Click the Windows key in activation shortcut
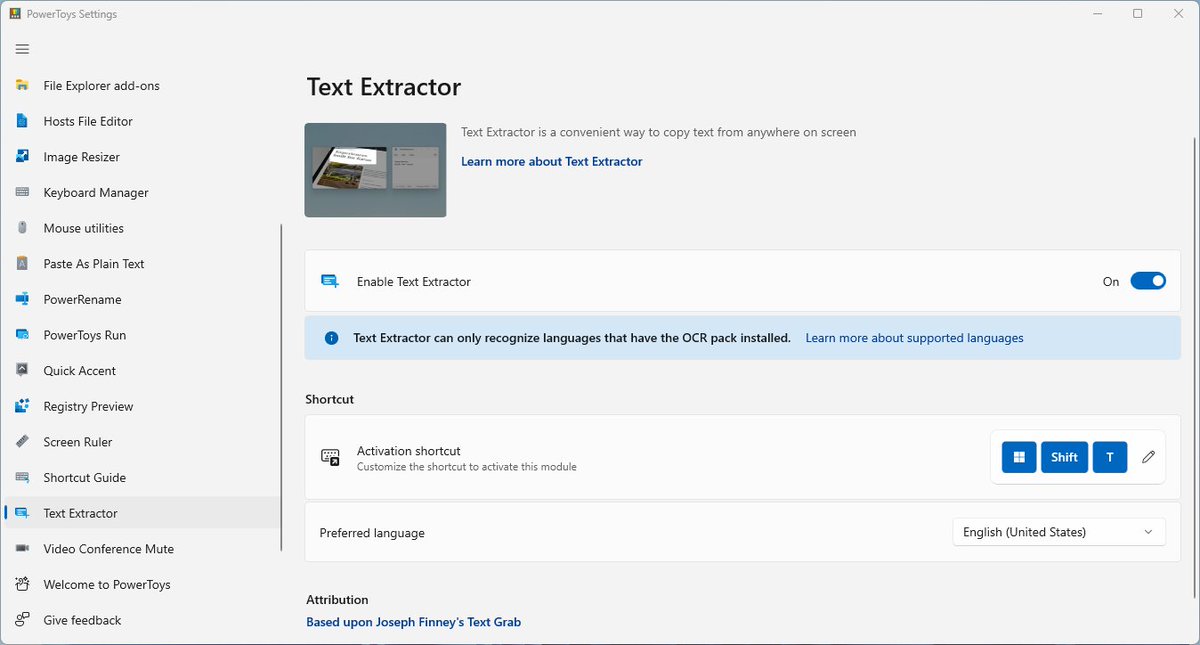This screenshot has height=645, width=1200. (x=1019, y=457)
